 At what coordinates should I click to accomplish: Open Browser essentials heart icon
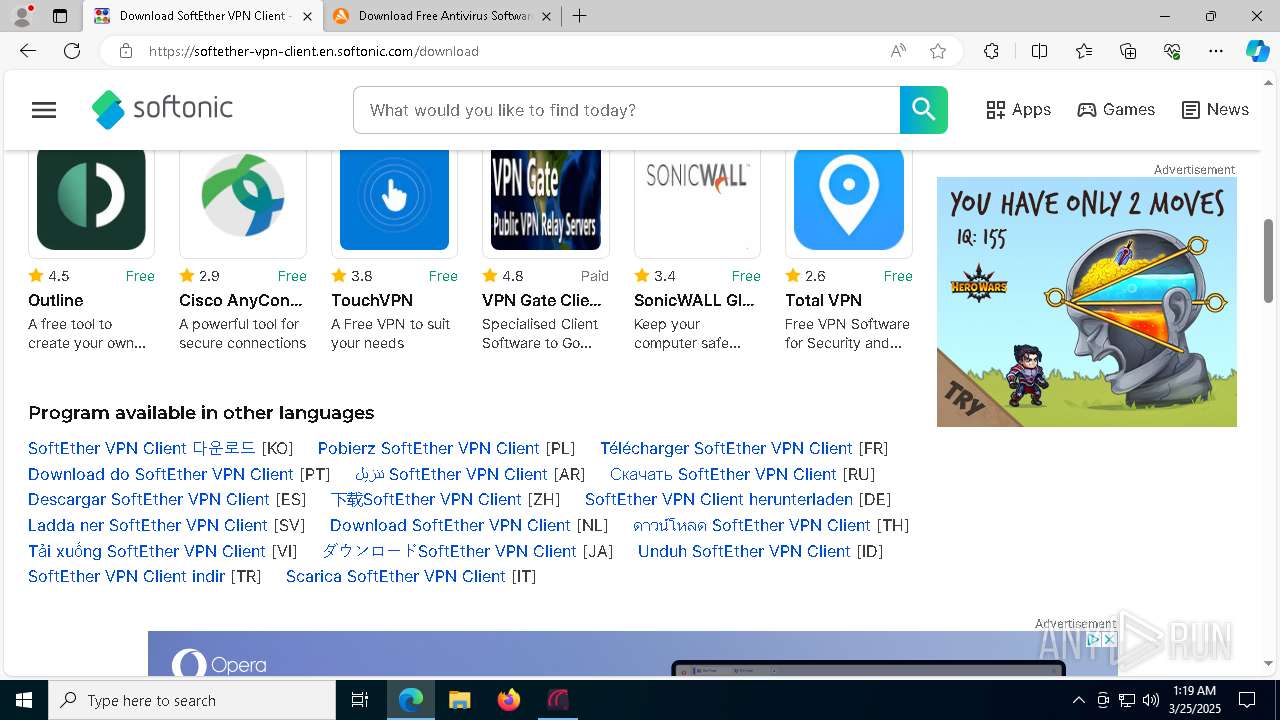pos(1172,51)
